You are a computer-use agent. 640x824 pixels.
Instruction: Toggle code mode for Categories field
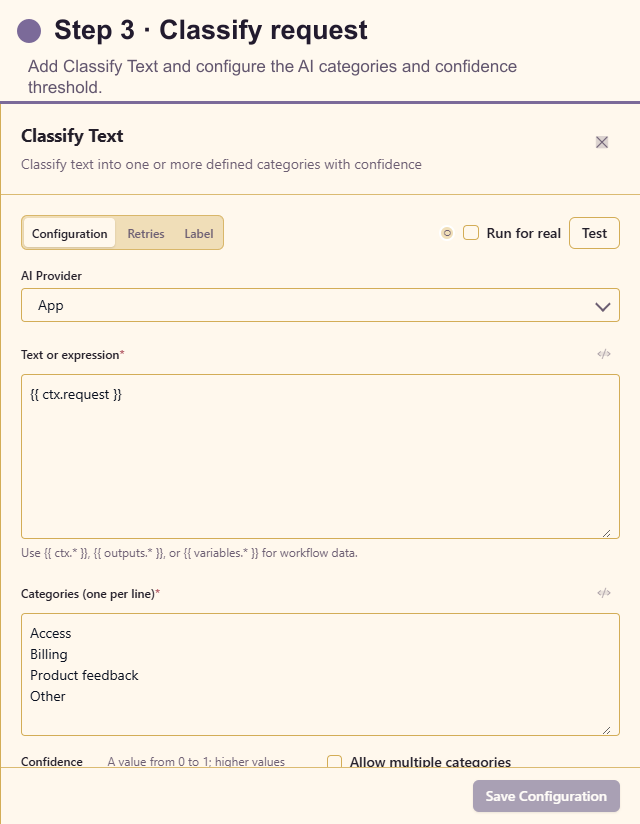604,593
